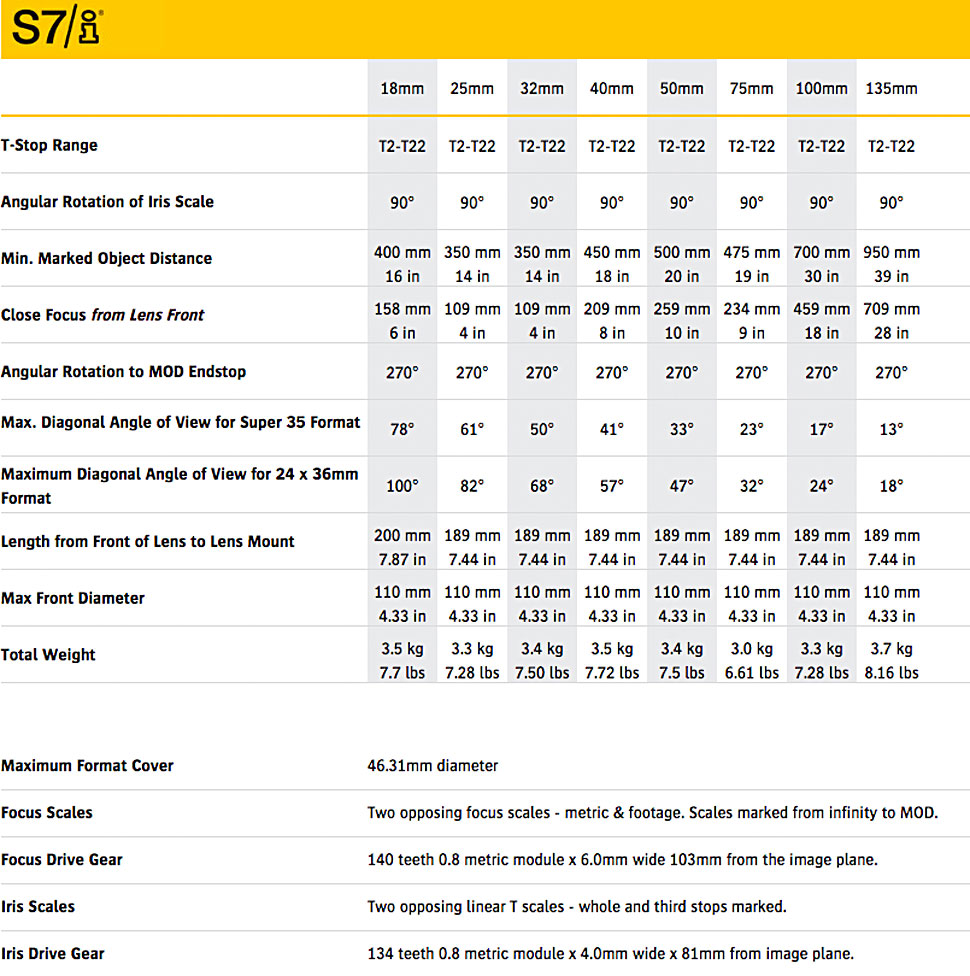970x976 pixels.
Task: Click the "Iris Drive Gear" label
Action: click(x=53, y=954)
